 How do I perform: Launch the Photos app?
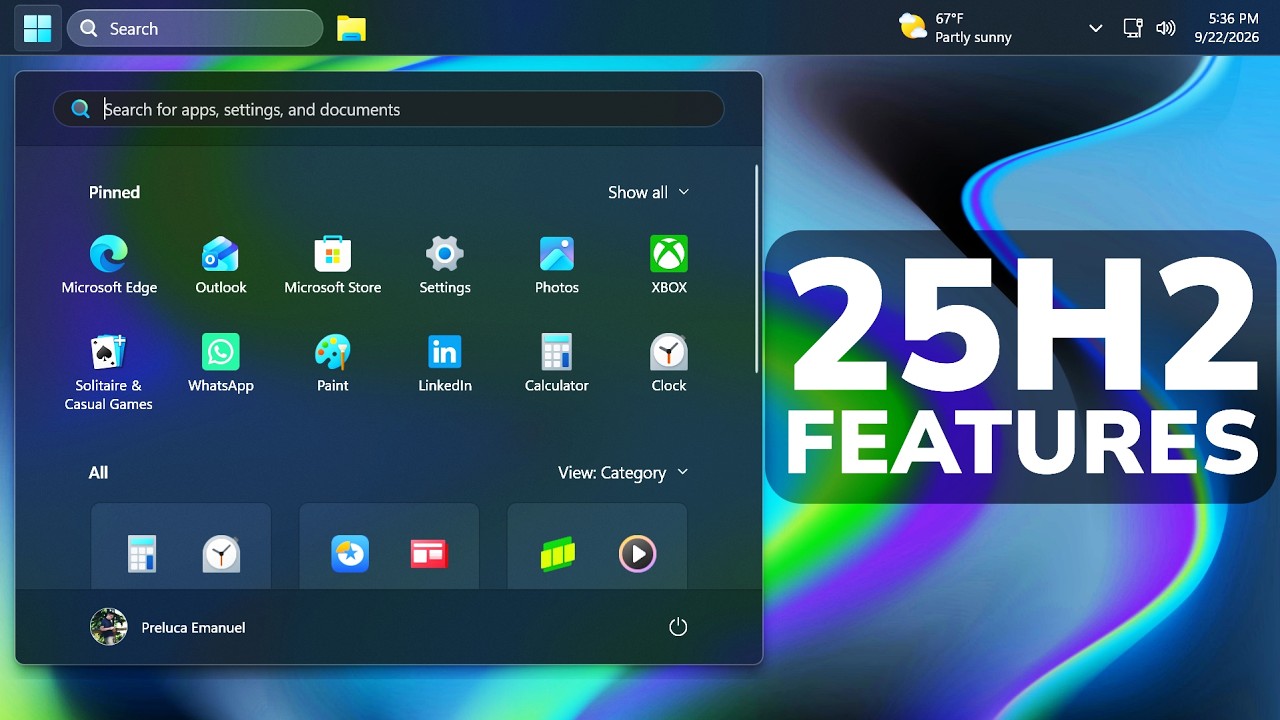(x=557, y=265)
